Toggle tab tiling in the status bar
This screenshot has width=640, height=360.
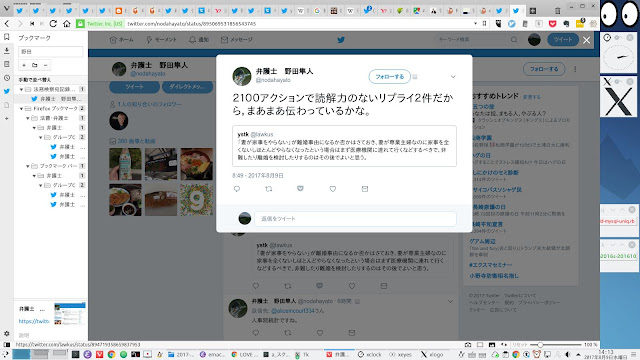point(480,345)
